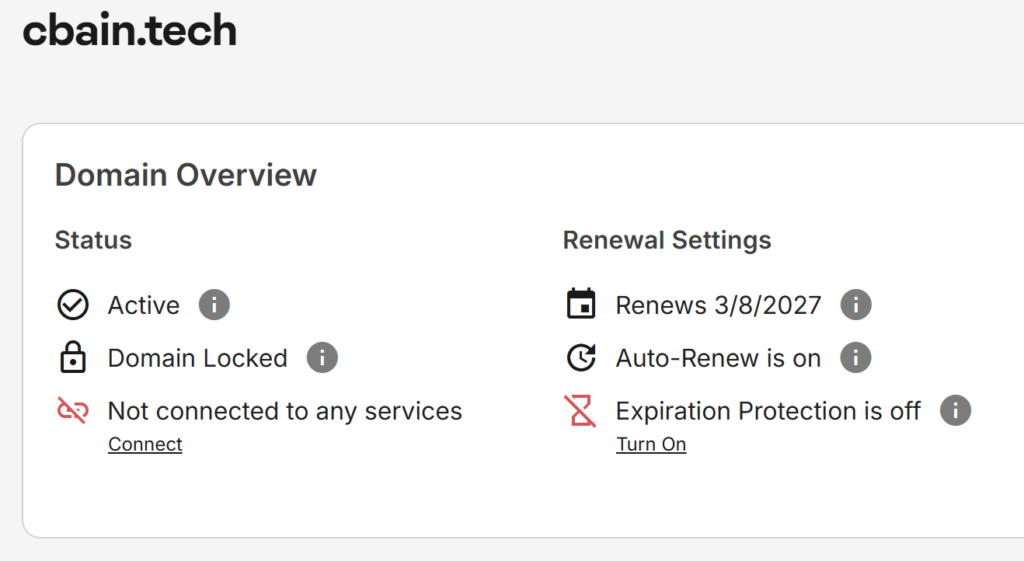The image size is (1024, 561).
Task: Select the Status section heading
Action: click(93, 240)
